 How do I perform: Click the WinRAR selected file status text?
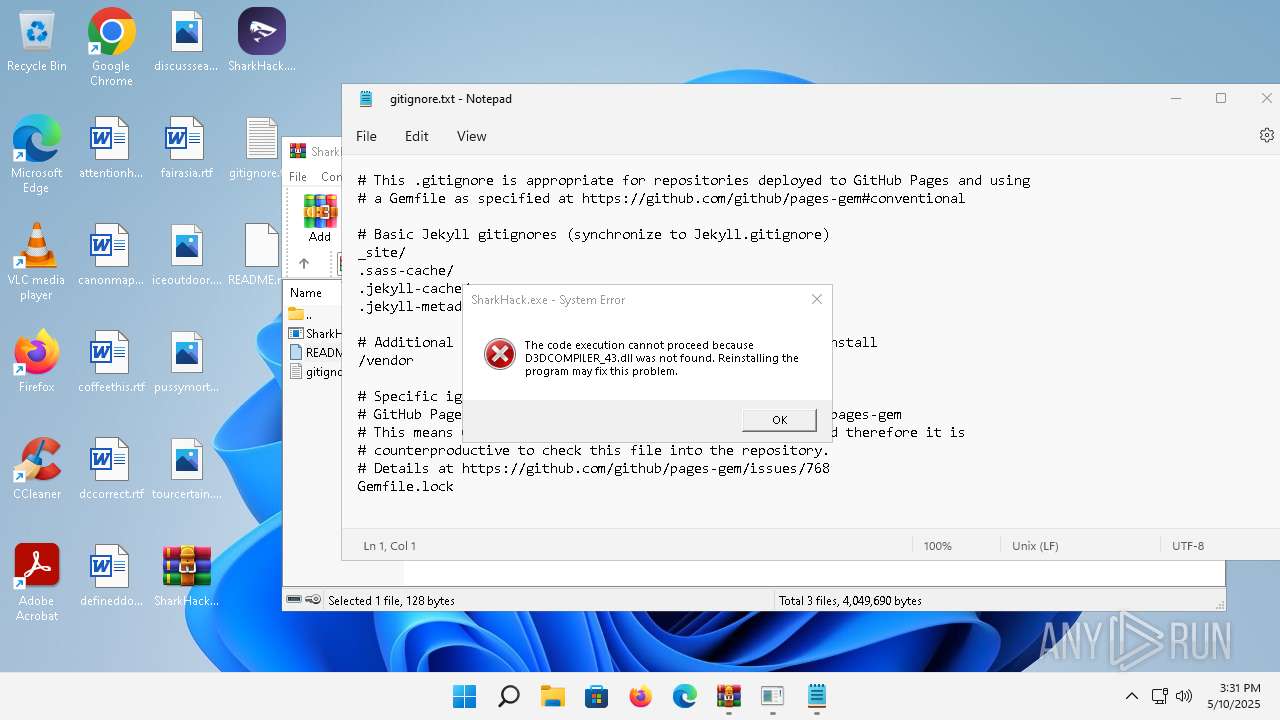click(391, 601)
